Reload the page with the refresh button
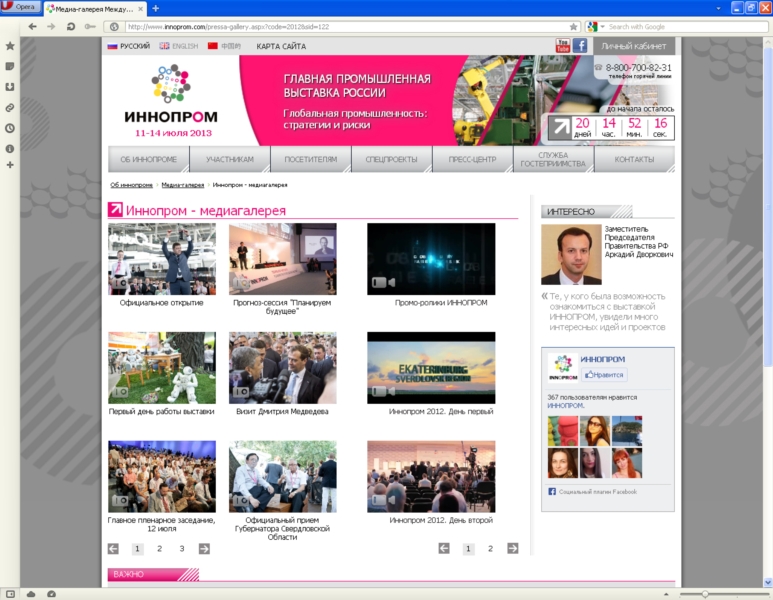 pyautogui.click(x=70, y=26)
